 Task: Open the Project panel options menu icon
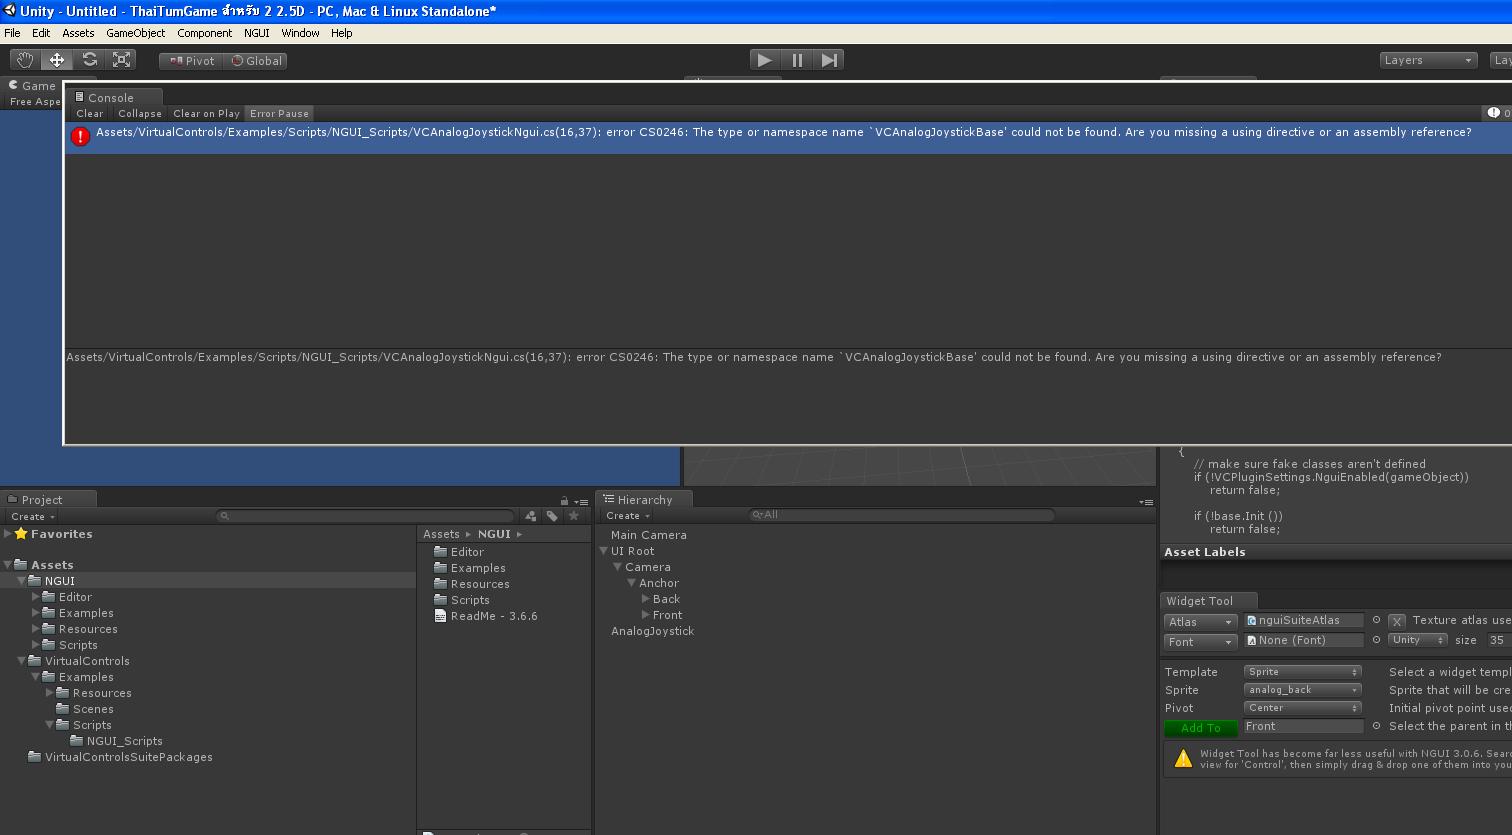point(581,501)
